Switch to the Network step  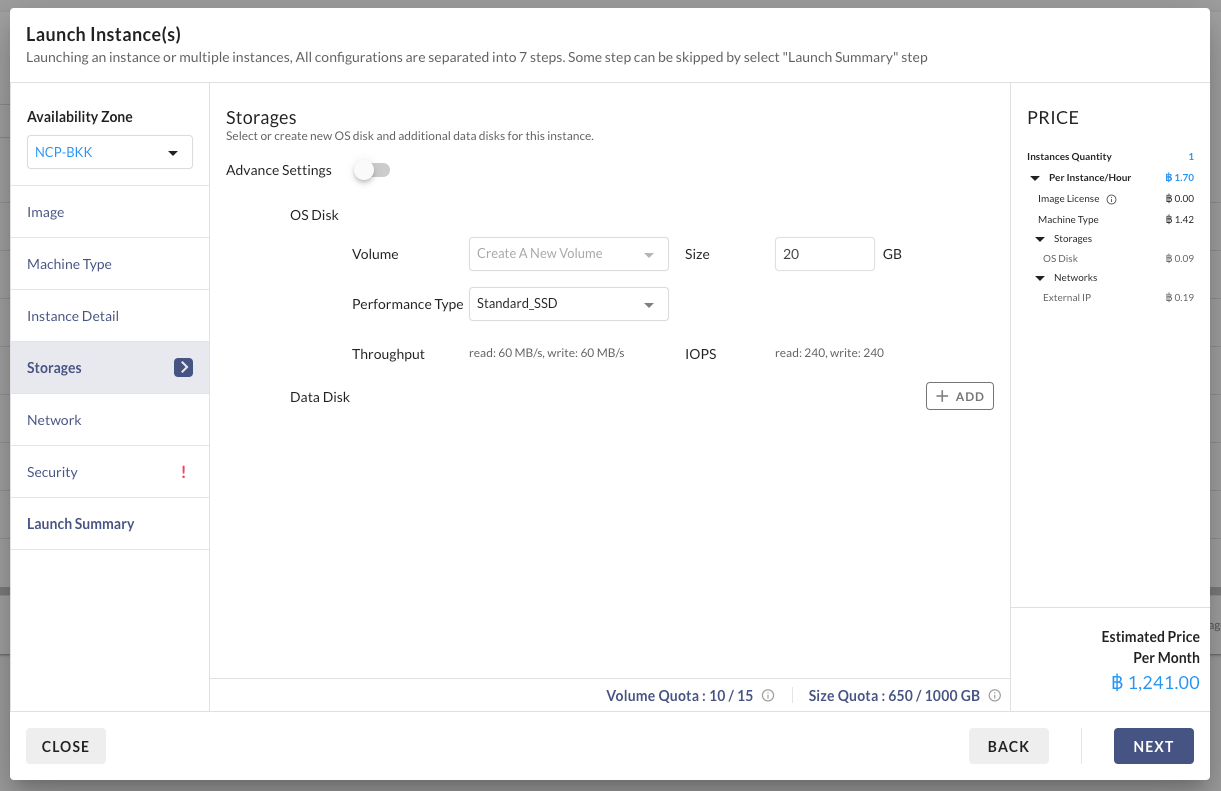point(54,420)
